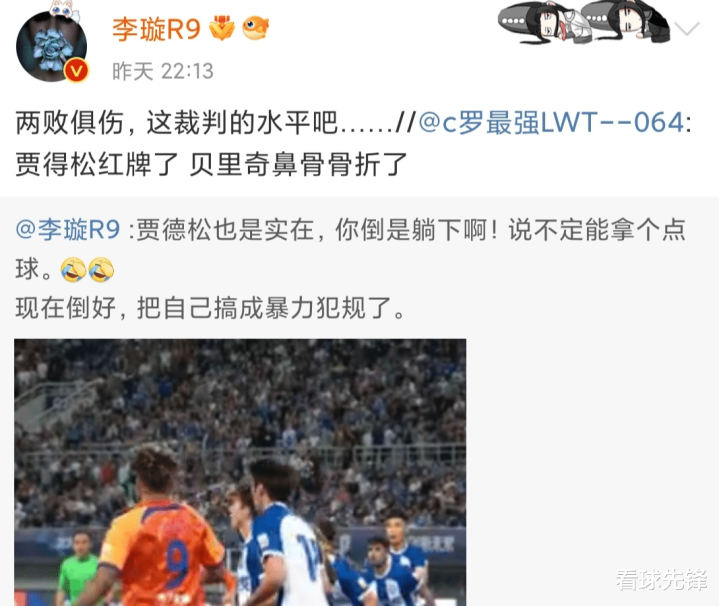Tap the goldfish badge icon
This screenshot has height=606, width=719.
click(256, 28)
